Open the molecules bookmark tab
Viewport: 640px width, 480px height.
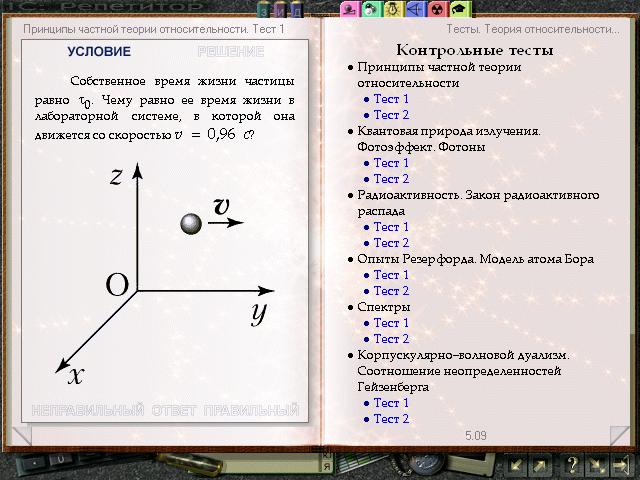click(371, 9)
